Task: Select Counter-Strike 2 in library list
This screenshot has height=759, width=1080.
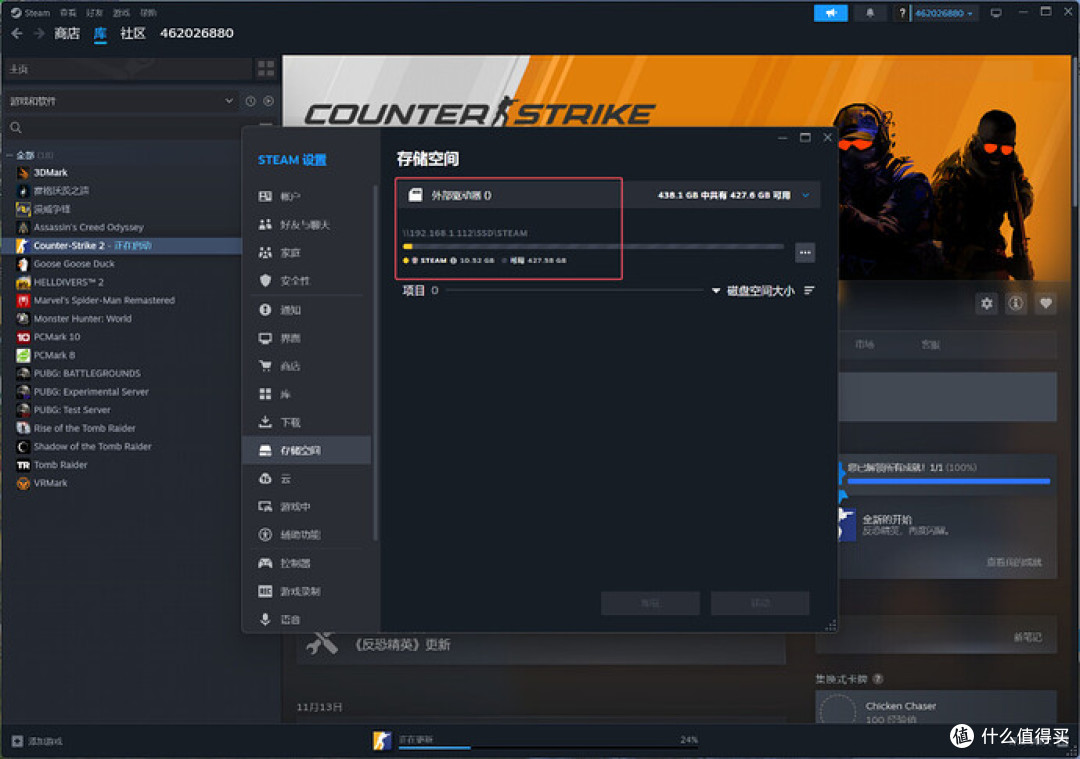Action: click(x=122, y=245)
